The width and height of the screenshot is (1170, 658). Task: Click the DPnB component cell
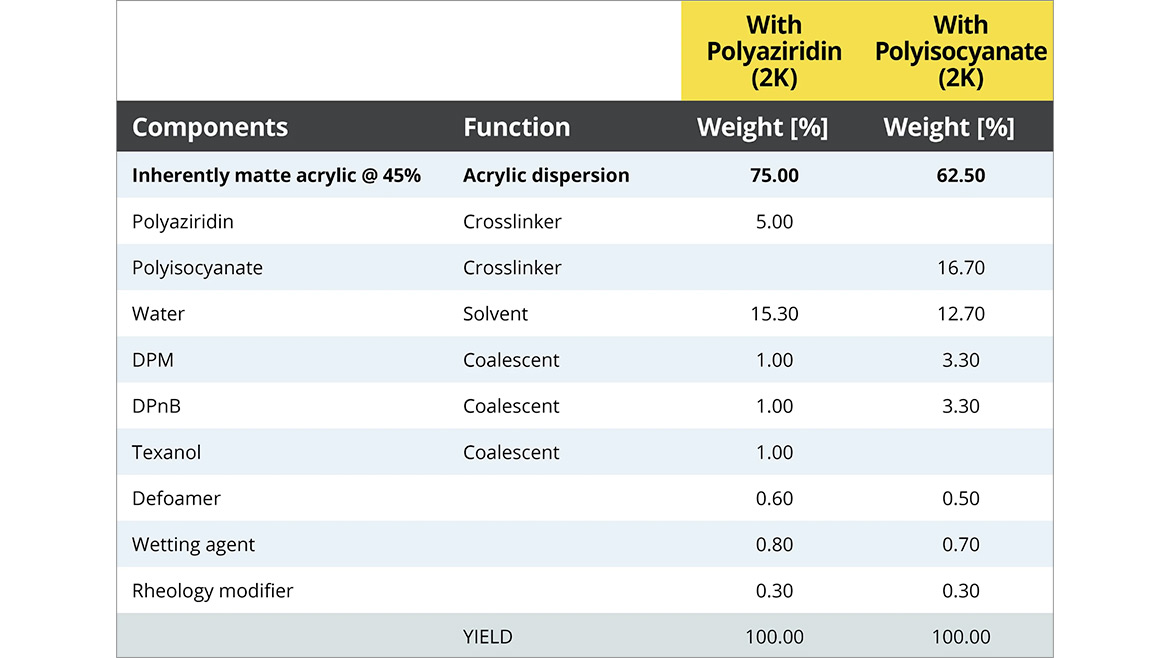(x=158, y=406)
